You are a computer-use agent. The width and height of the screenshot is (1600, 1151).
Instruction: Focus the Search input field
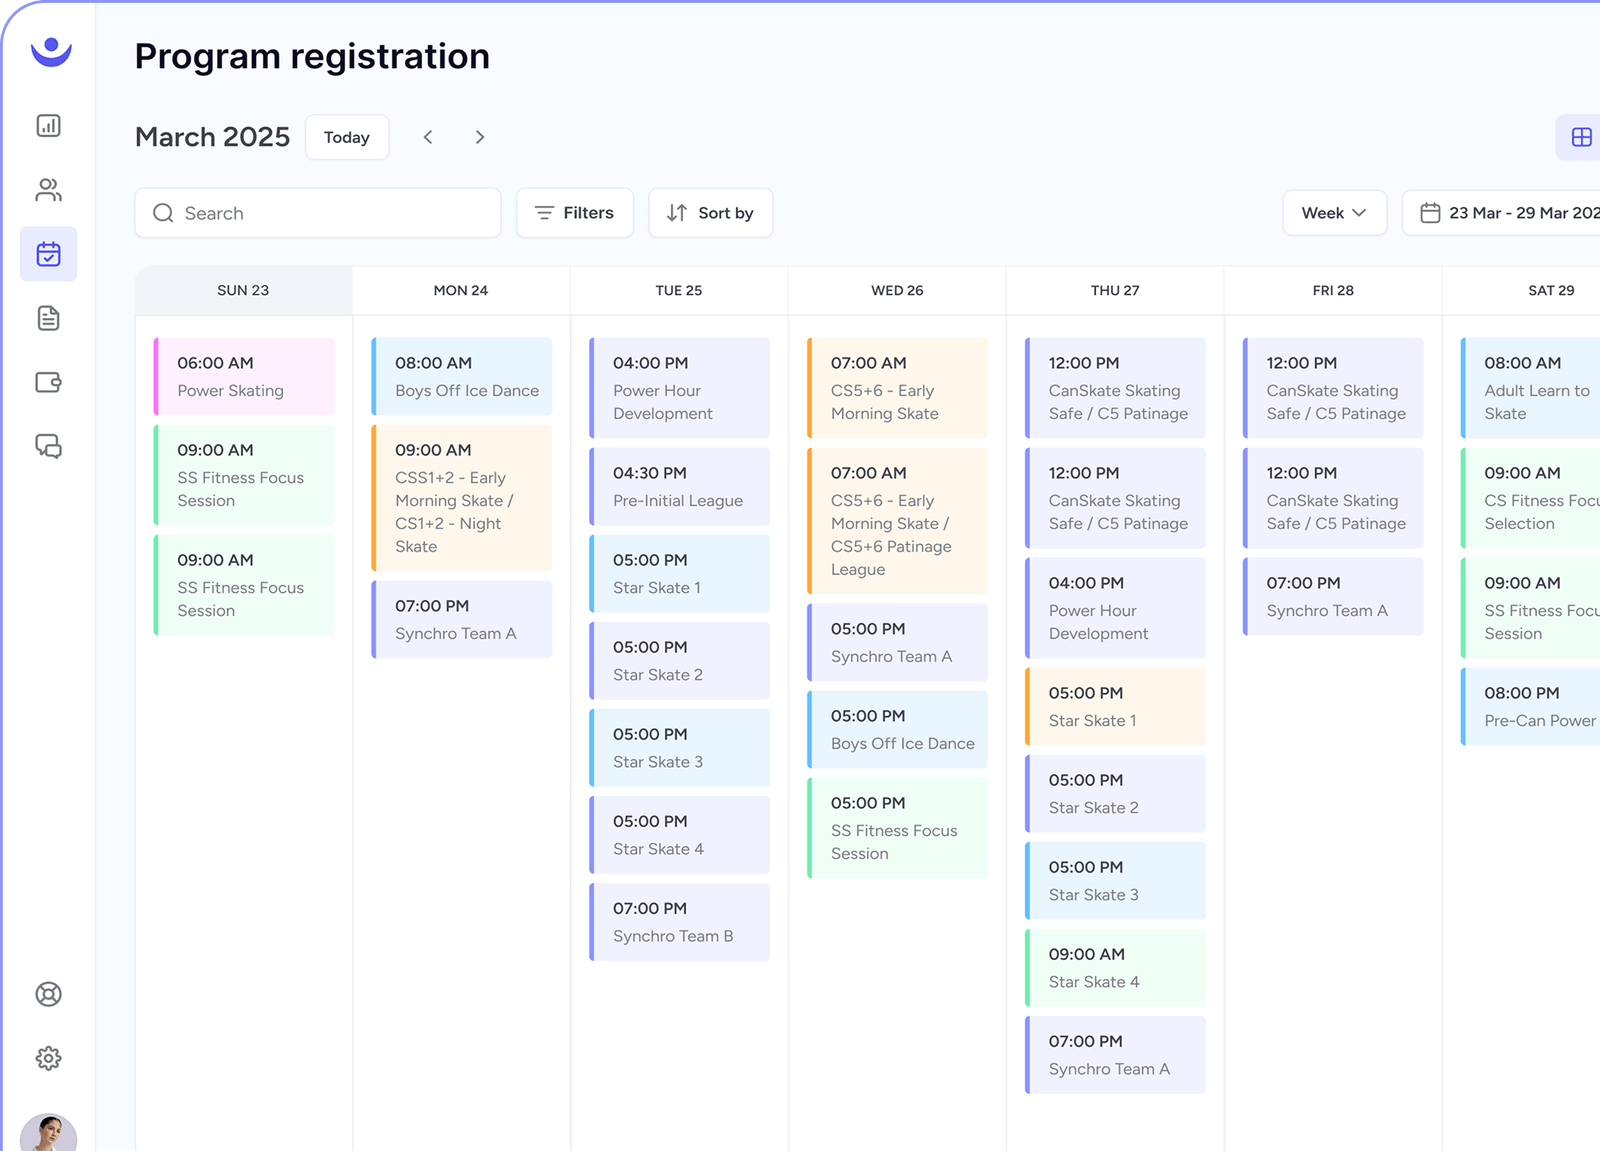tap(318, 213)
